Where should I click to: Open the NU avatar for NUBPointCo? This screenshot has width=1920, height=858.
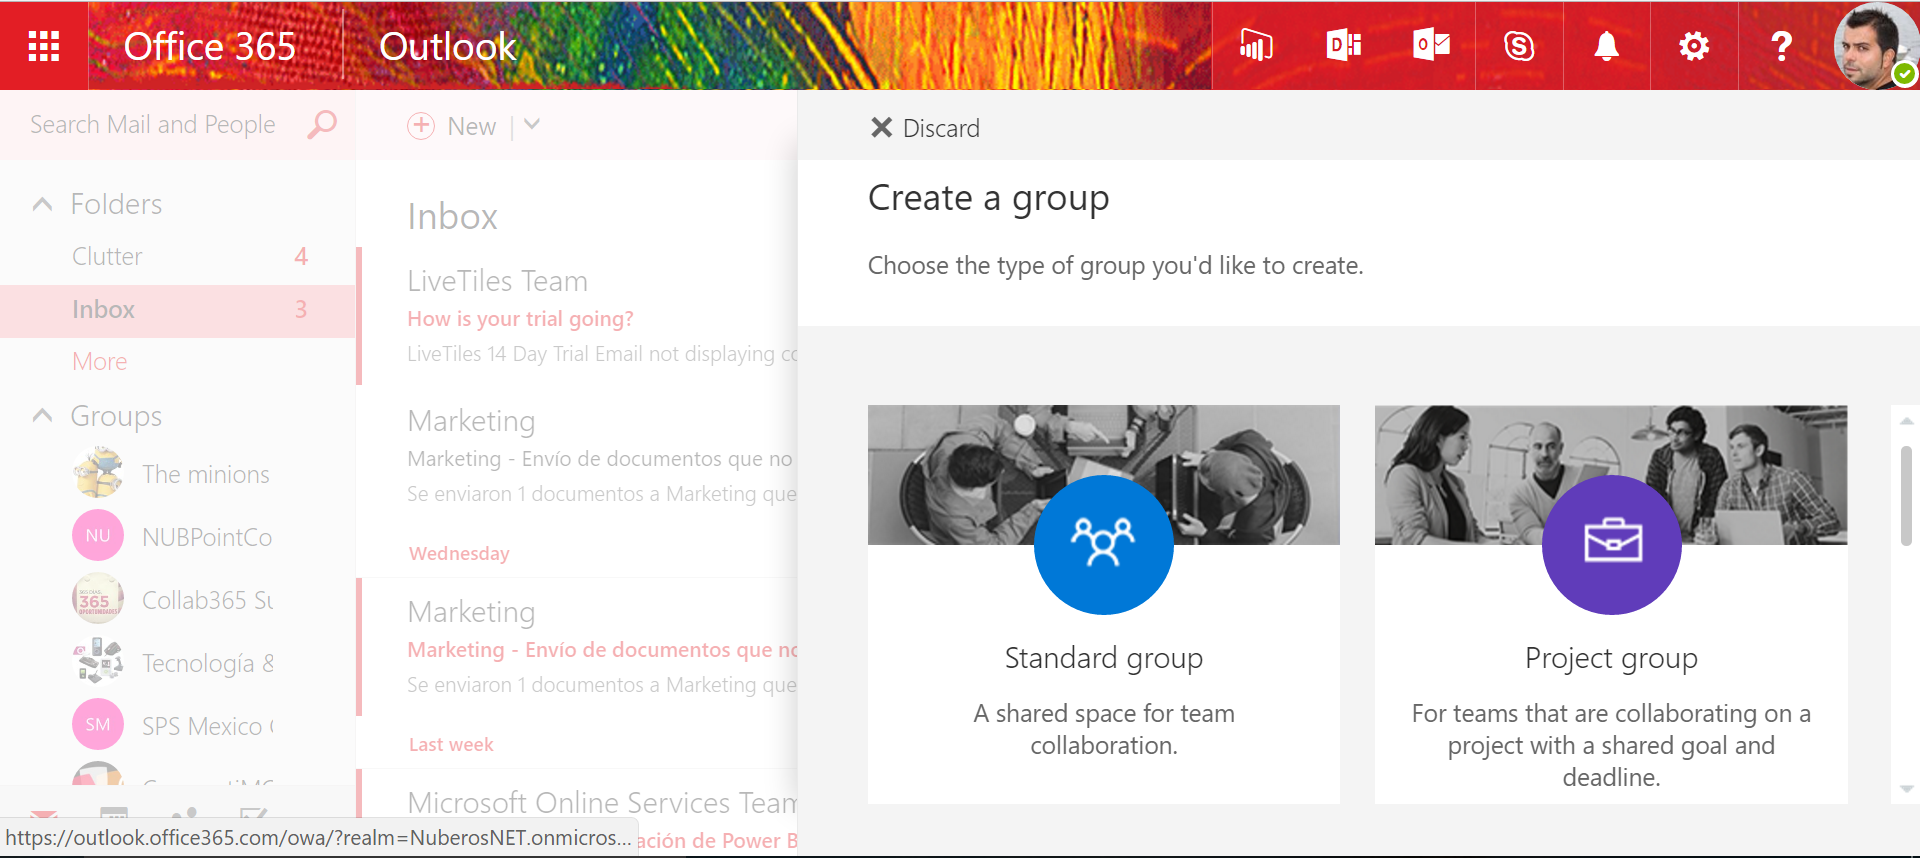coord(98,536)
